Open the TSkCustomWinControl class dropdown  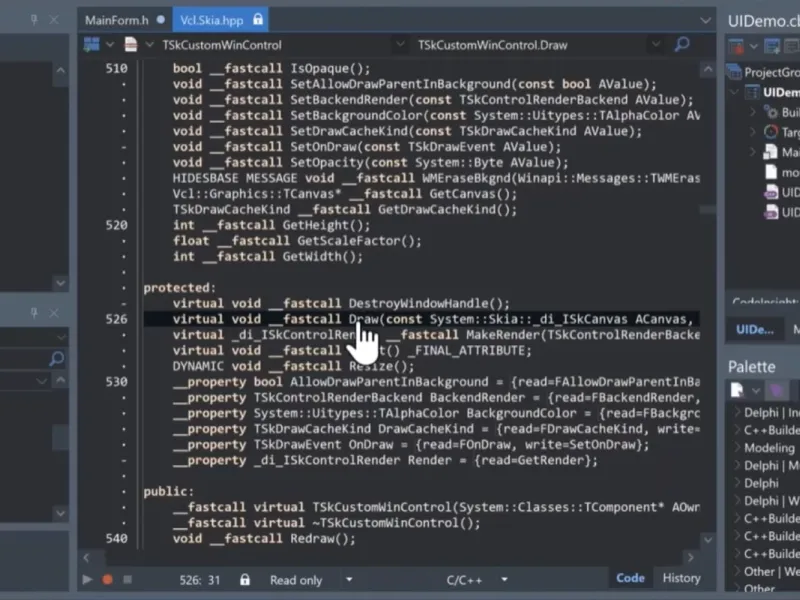(399, 45)
